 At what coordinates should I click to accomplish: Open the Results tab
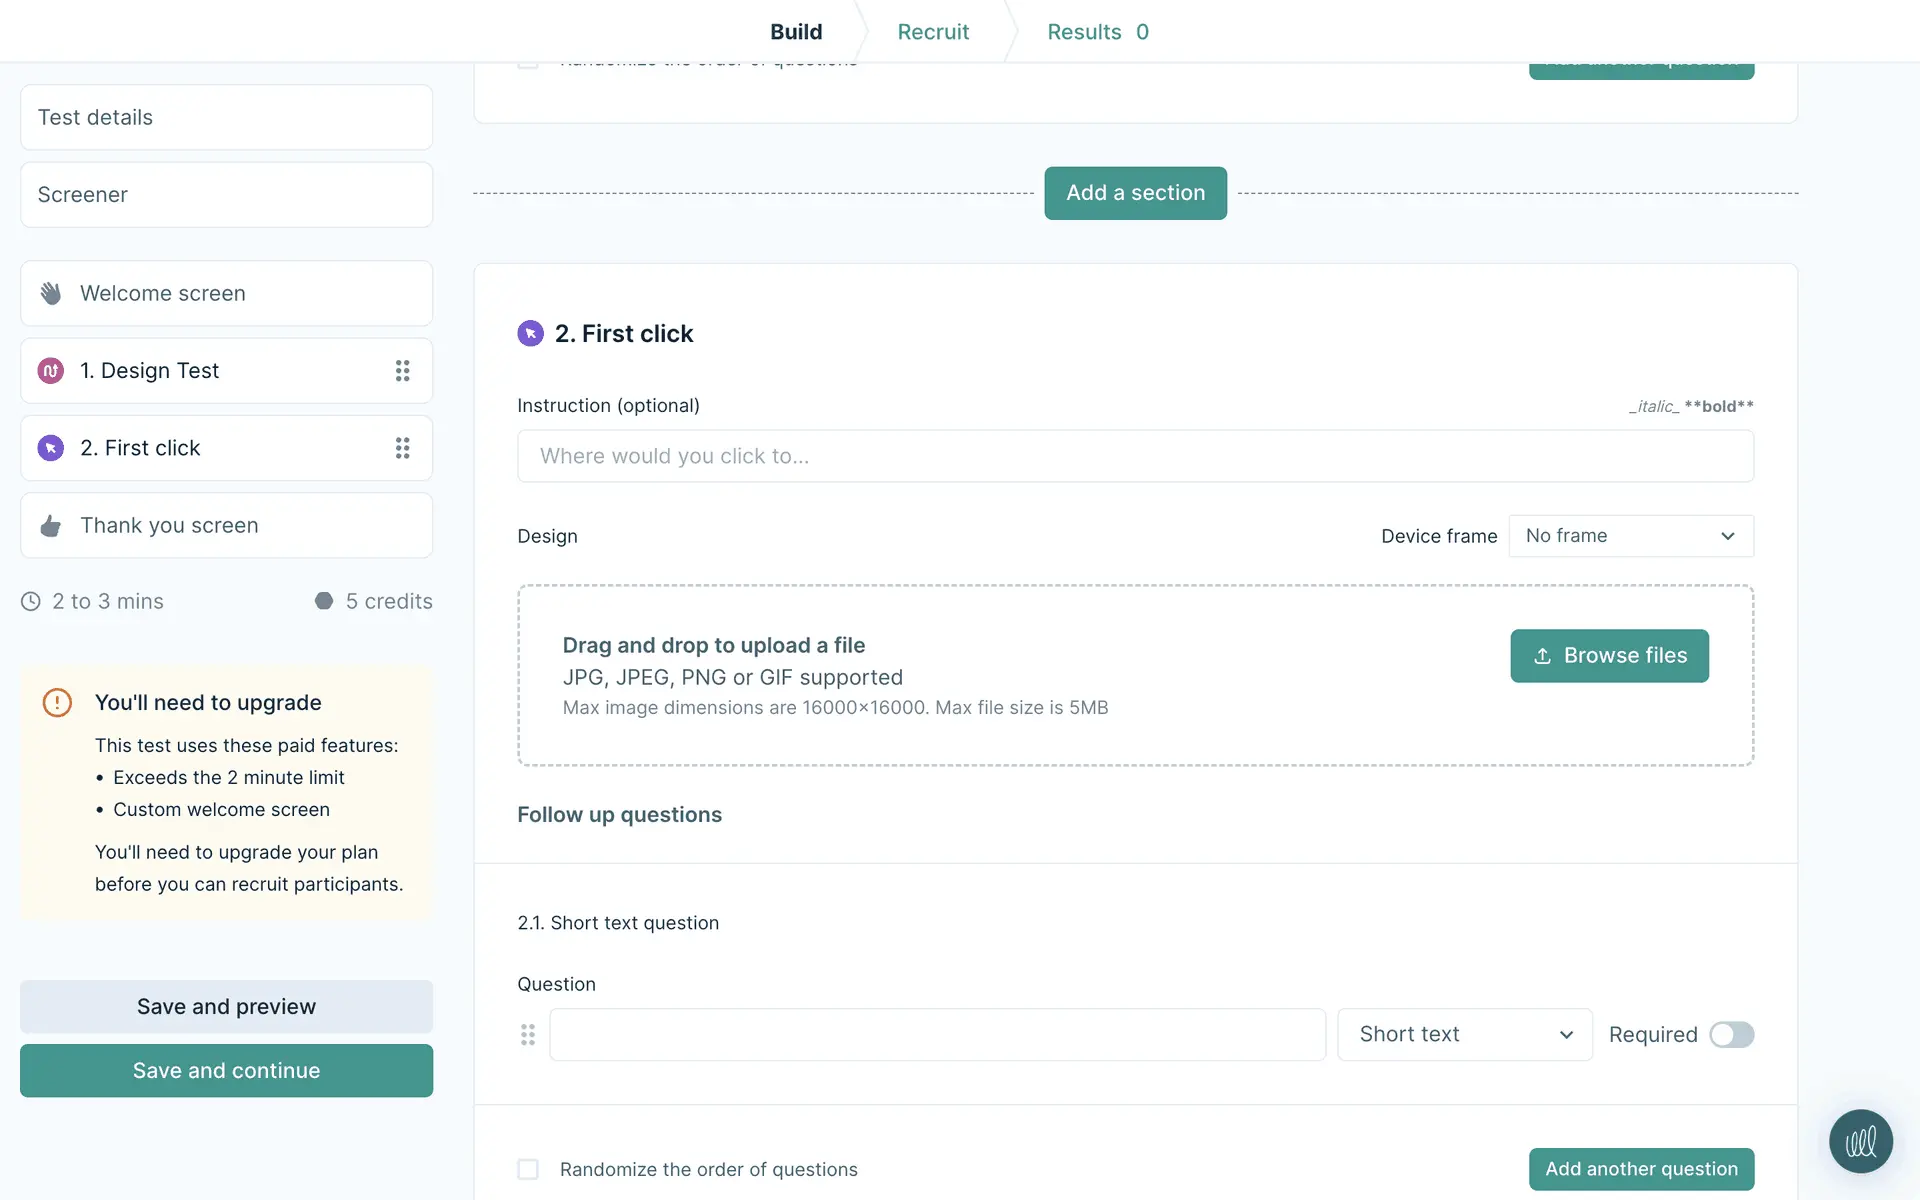pyautogui.click(x=1097, y=32)
